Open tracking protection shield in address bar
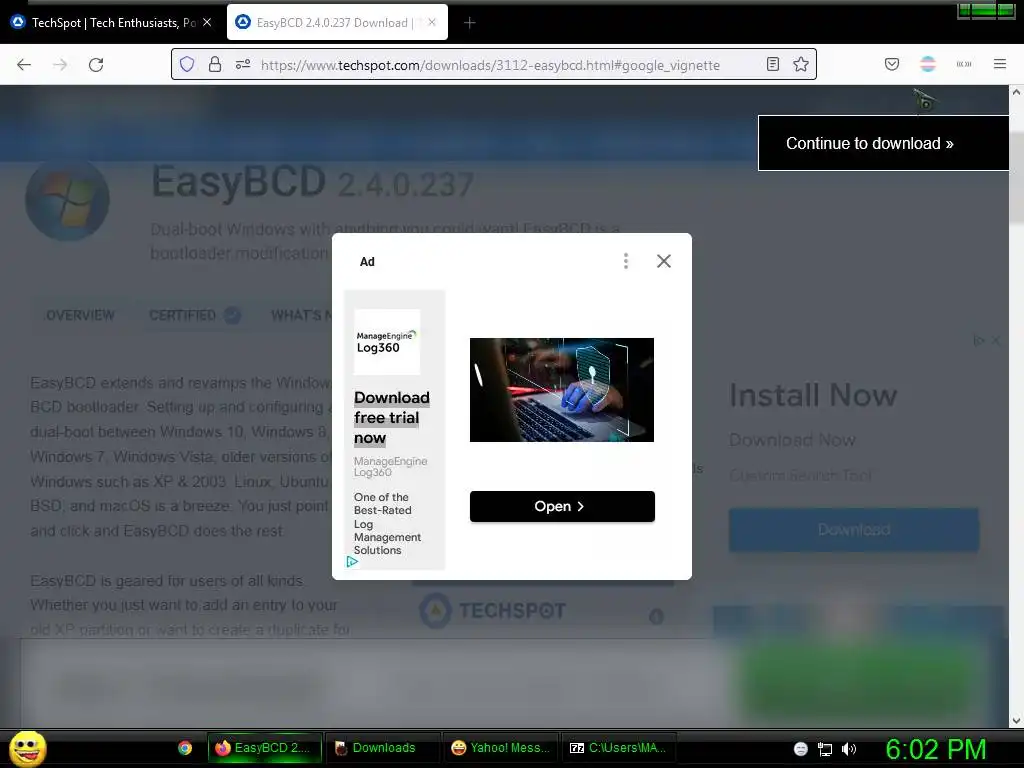 [x=187, y=64]
